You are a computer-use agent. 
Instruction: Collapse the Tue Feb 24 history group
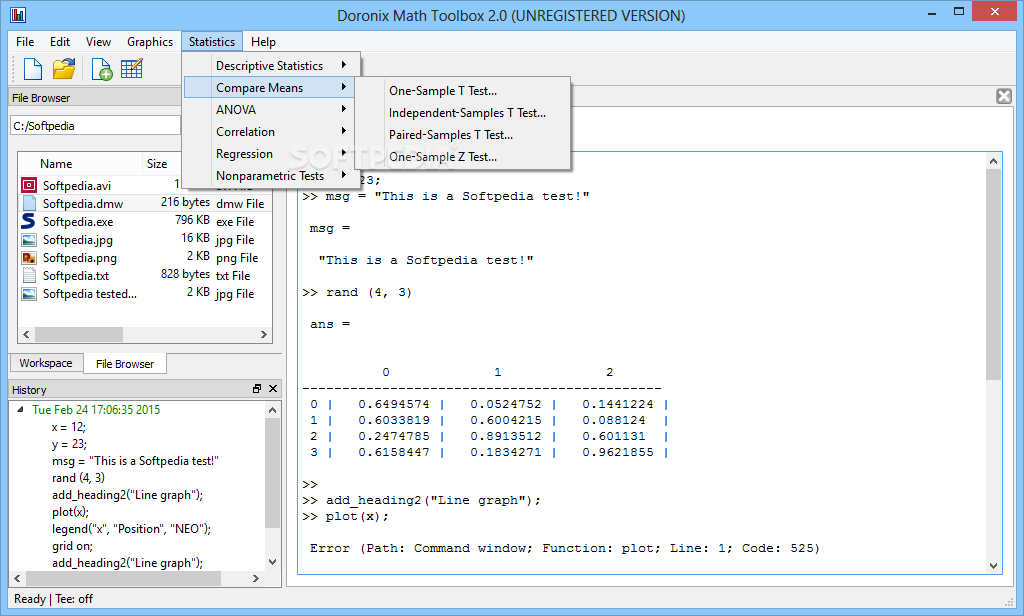pyautogui.click(x=20, y=410)
